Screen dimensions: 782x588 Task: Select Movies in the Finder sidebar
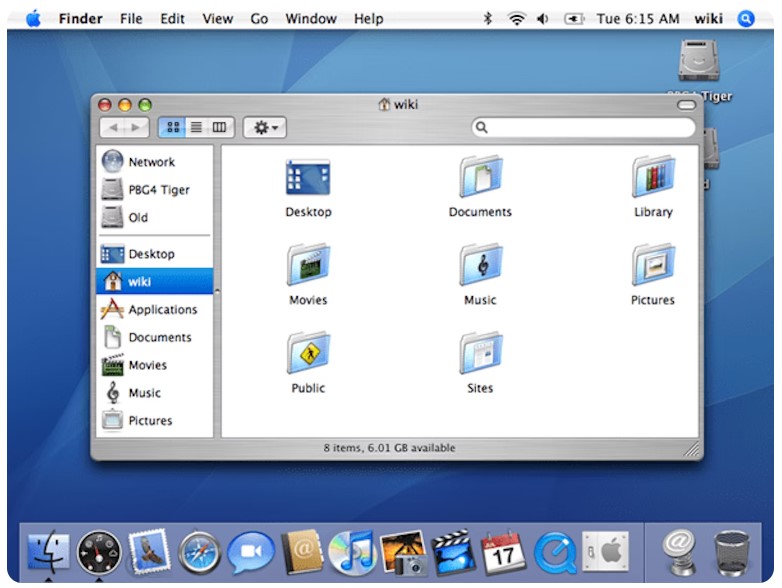(x=155, y=365)
